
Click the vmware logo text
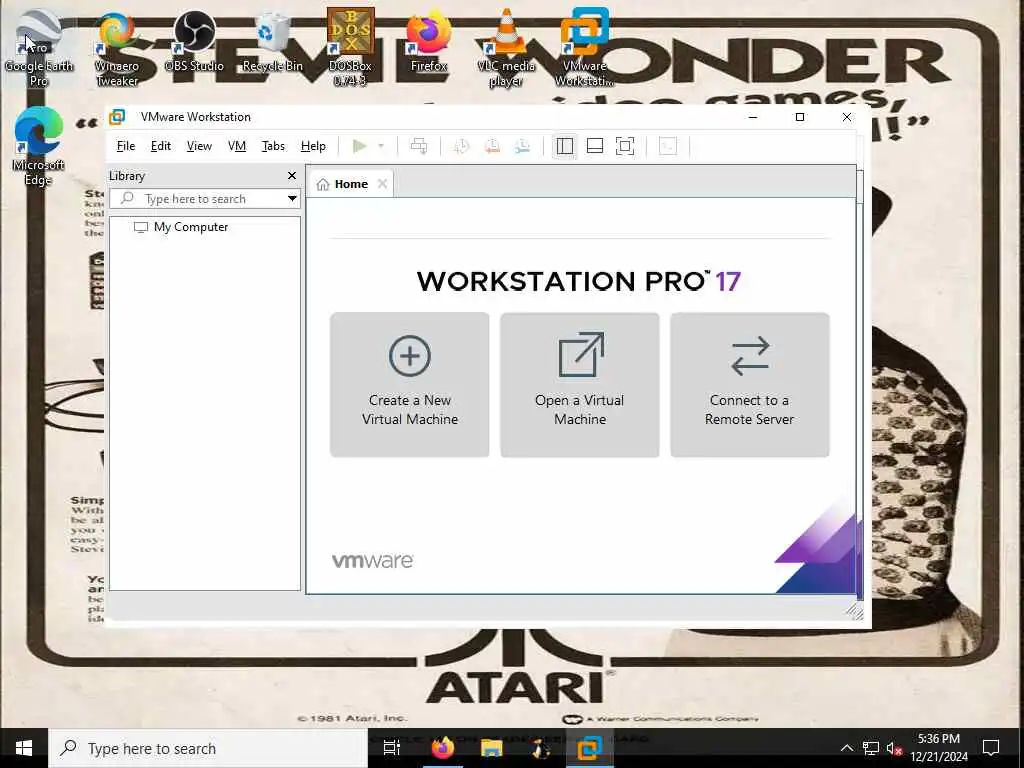coord(372,560)
